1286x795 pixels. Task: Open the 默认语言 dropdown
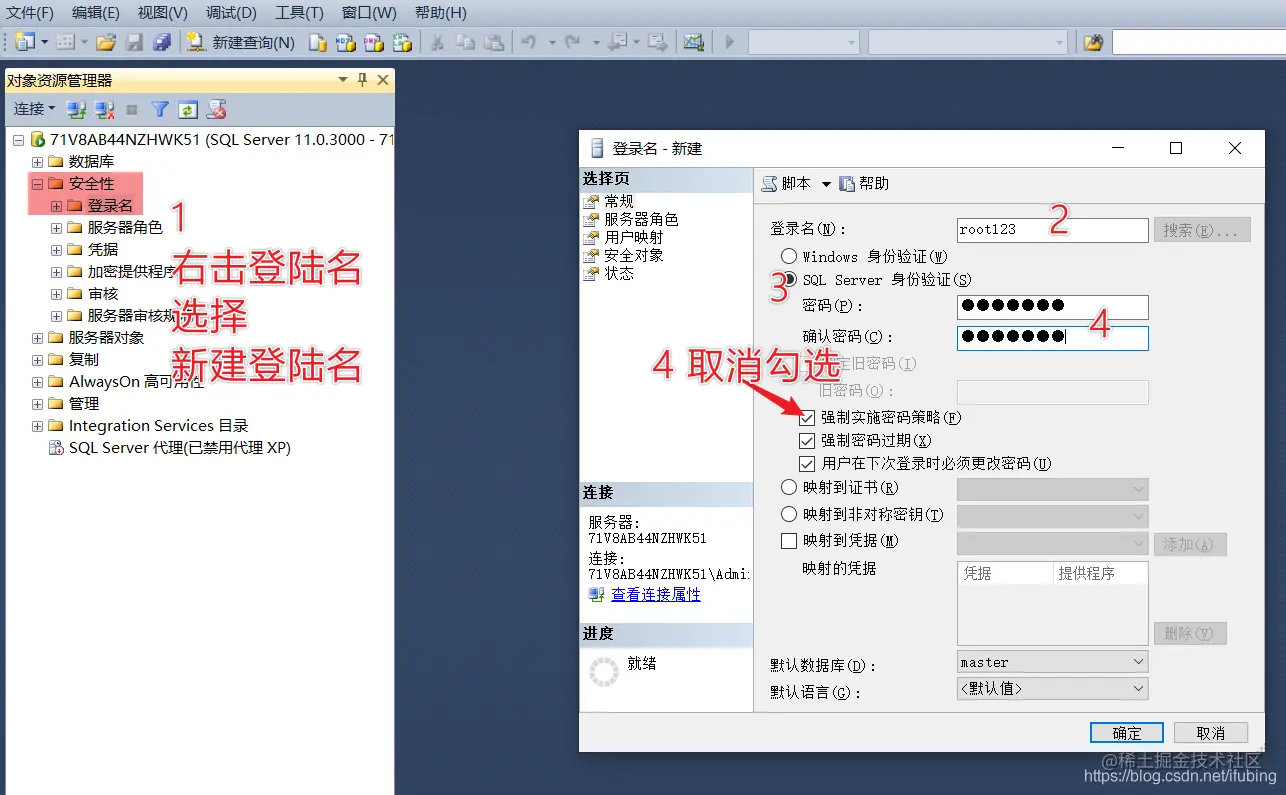pyautogui.click(x=1140, y=688)
